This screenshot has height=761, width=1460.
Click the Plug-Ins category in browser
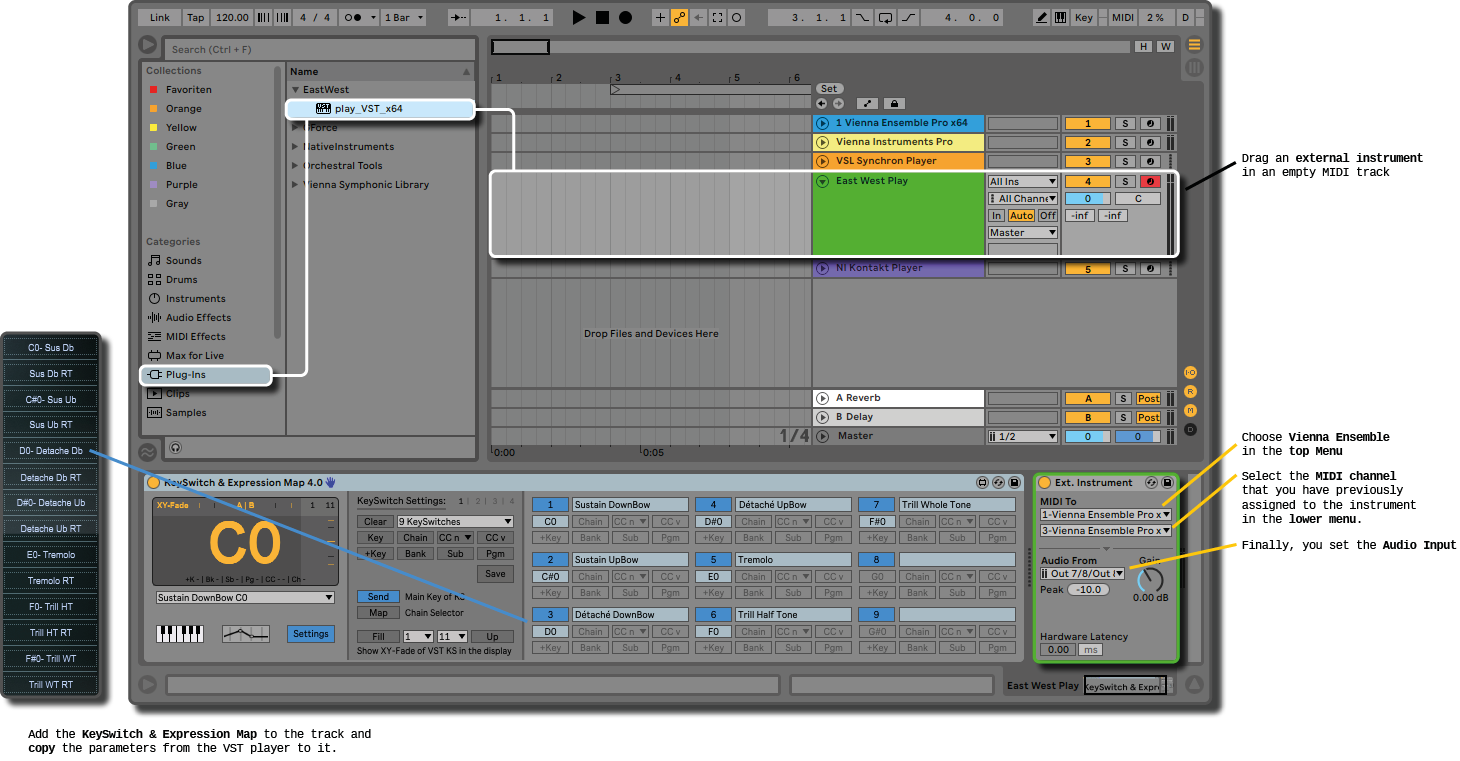pyautogui.click(x=205, y=375)
